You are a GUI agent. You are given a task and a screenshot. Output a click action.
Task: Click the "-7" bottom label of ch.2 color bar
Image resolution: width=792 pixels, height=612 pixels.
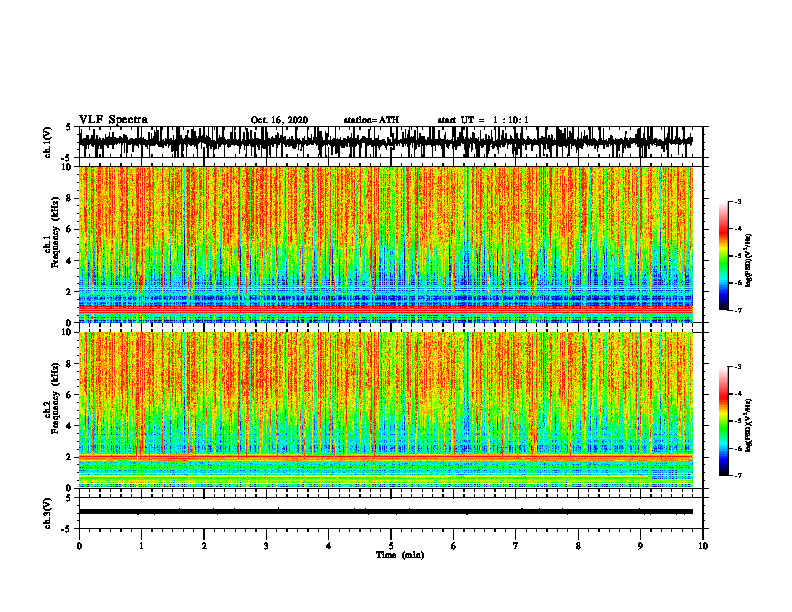pyautogui.click(x=738, y=475)
